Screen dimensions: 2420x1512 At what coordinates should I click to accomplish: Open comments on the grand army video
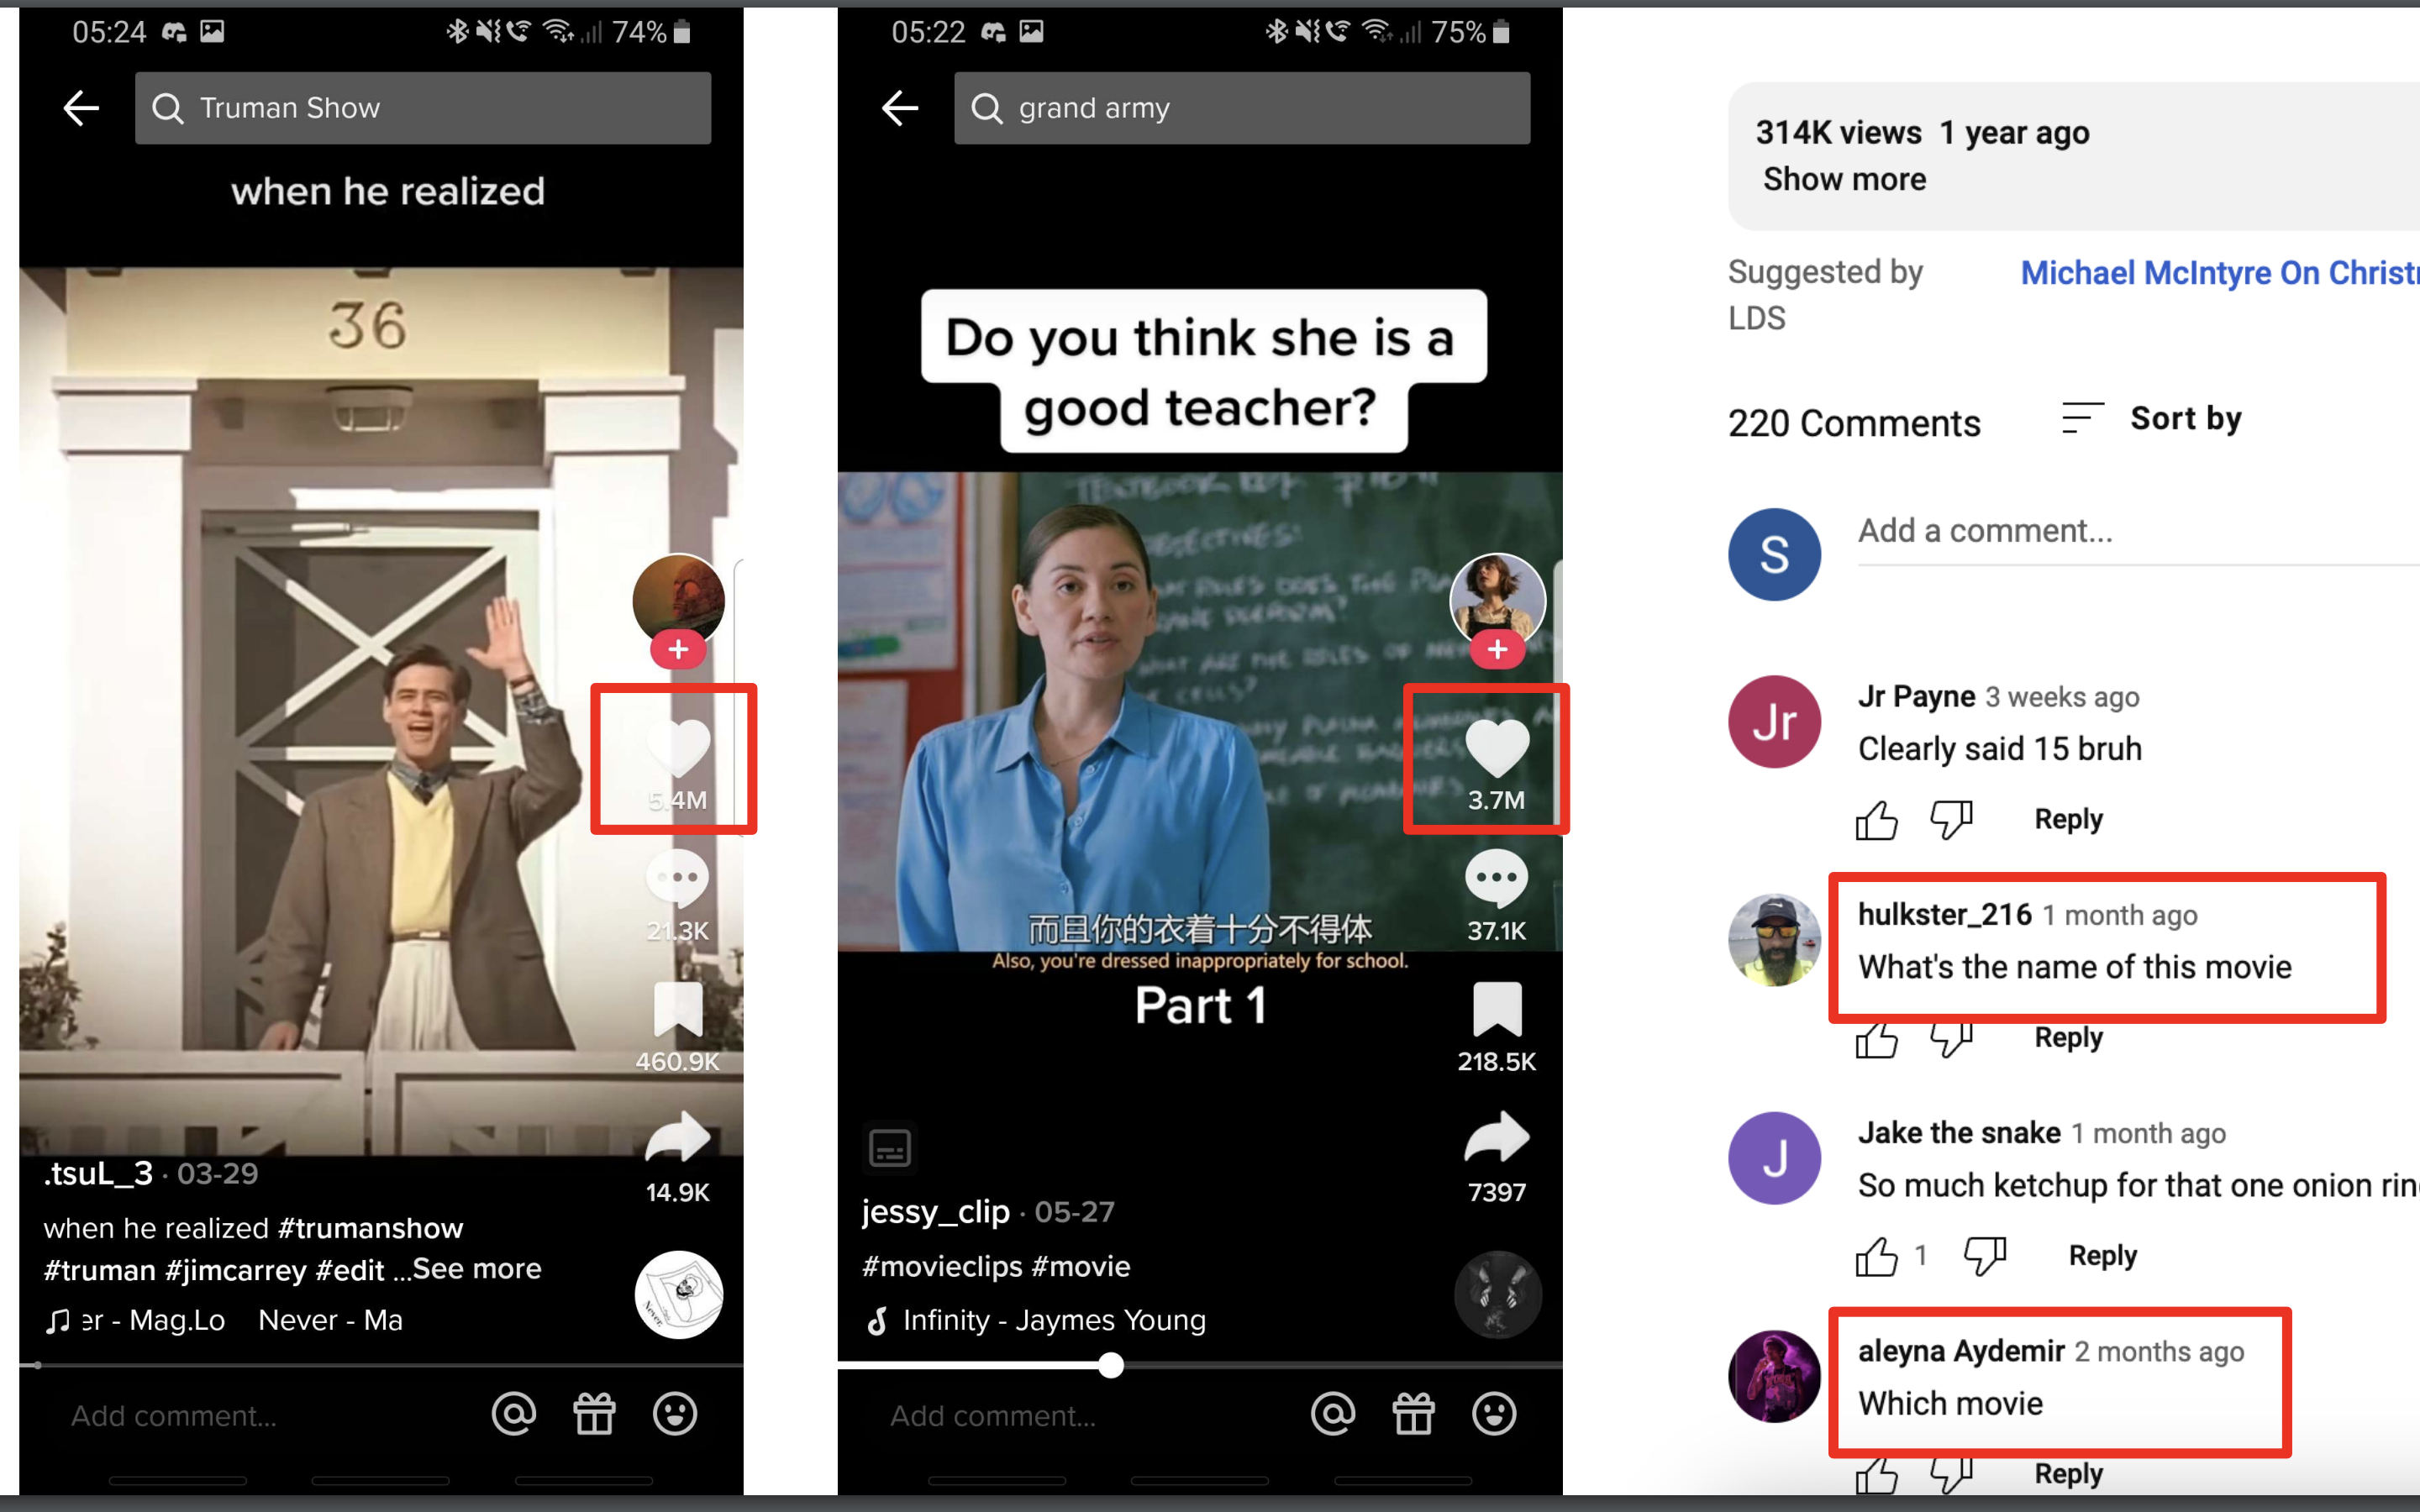click(1496, 878)
